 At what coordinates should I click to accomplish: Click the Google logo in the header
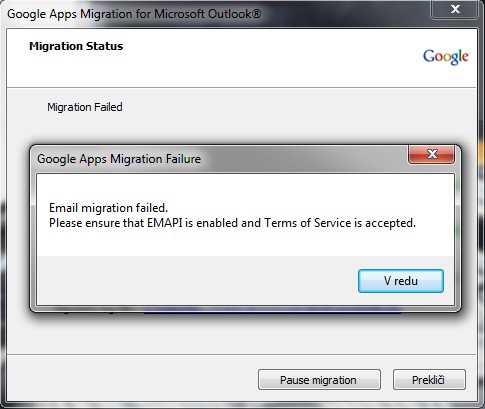[446, 57]
